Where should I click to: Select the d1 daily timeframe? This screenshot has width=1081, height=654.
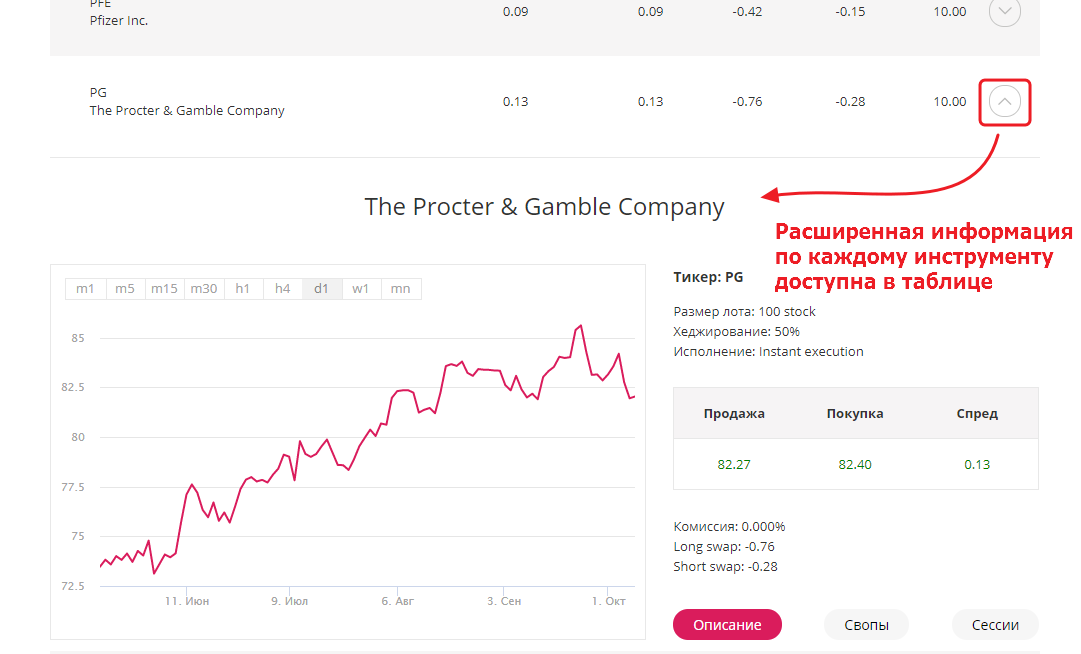(x=322, y=289)
